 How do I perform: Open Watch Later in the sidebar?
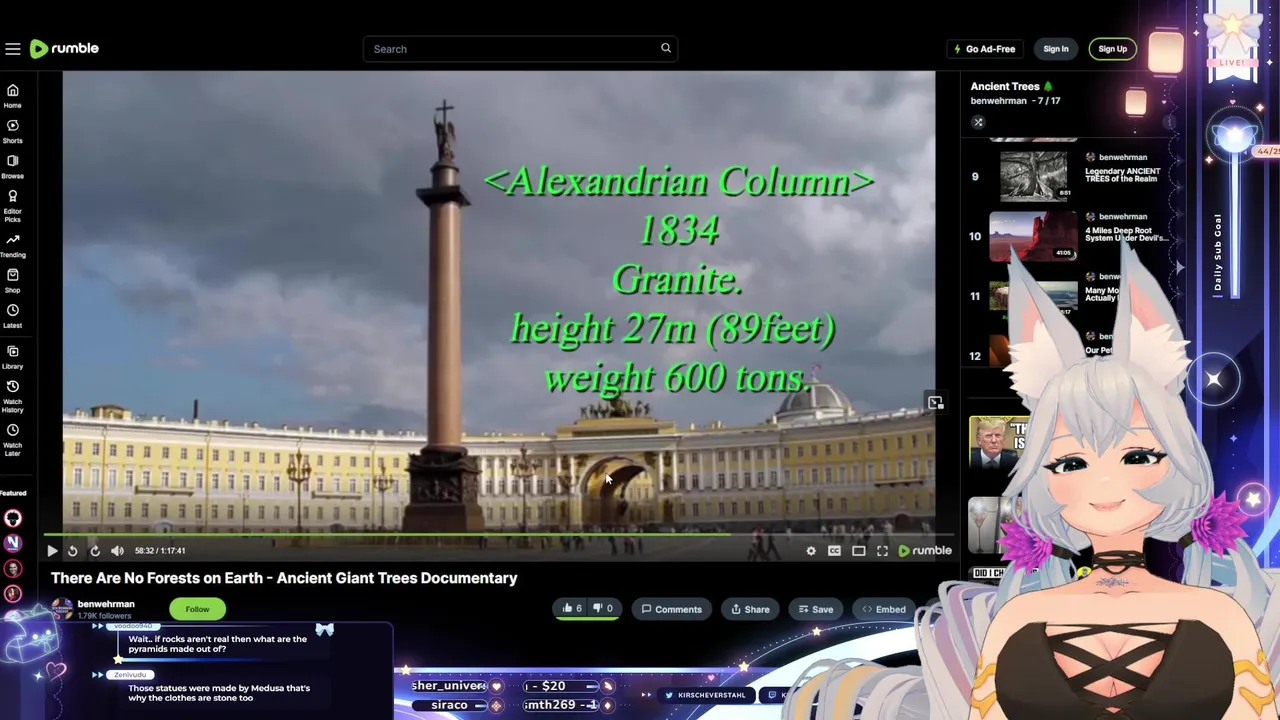tap(12, 439)
